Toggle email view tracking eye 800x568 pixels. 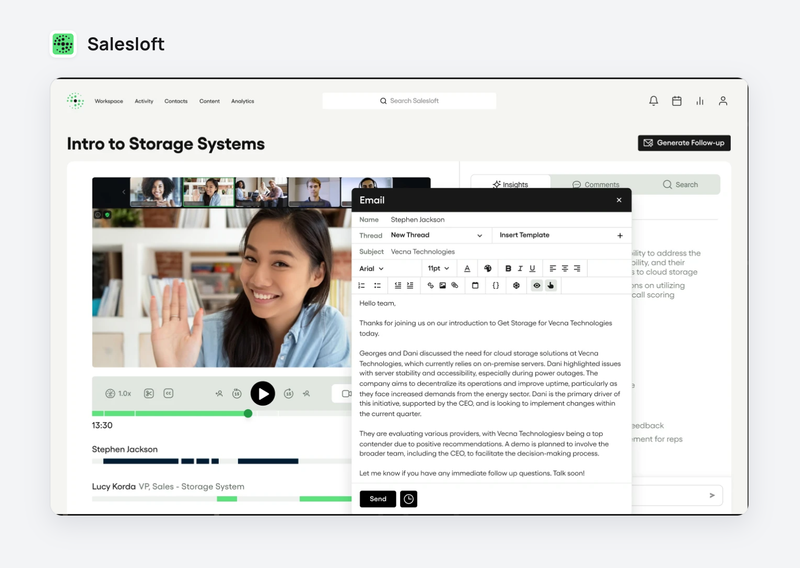pyautogui.click(x=537, y=285)
